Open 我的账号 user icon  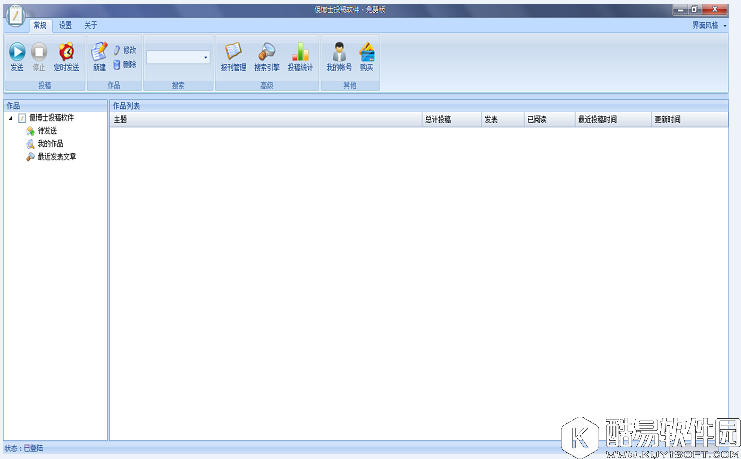click(339, 52)
